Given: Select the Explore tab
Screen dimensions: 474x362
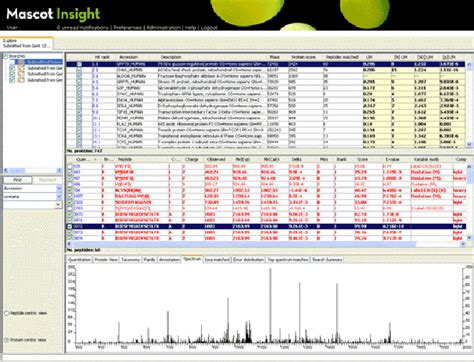Looking at the screenshot, I should (x=26, y=43).
